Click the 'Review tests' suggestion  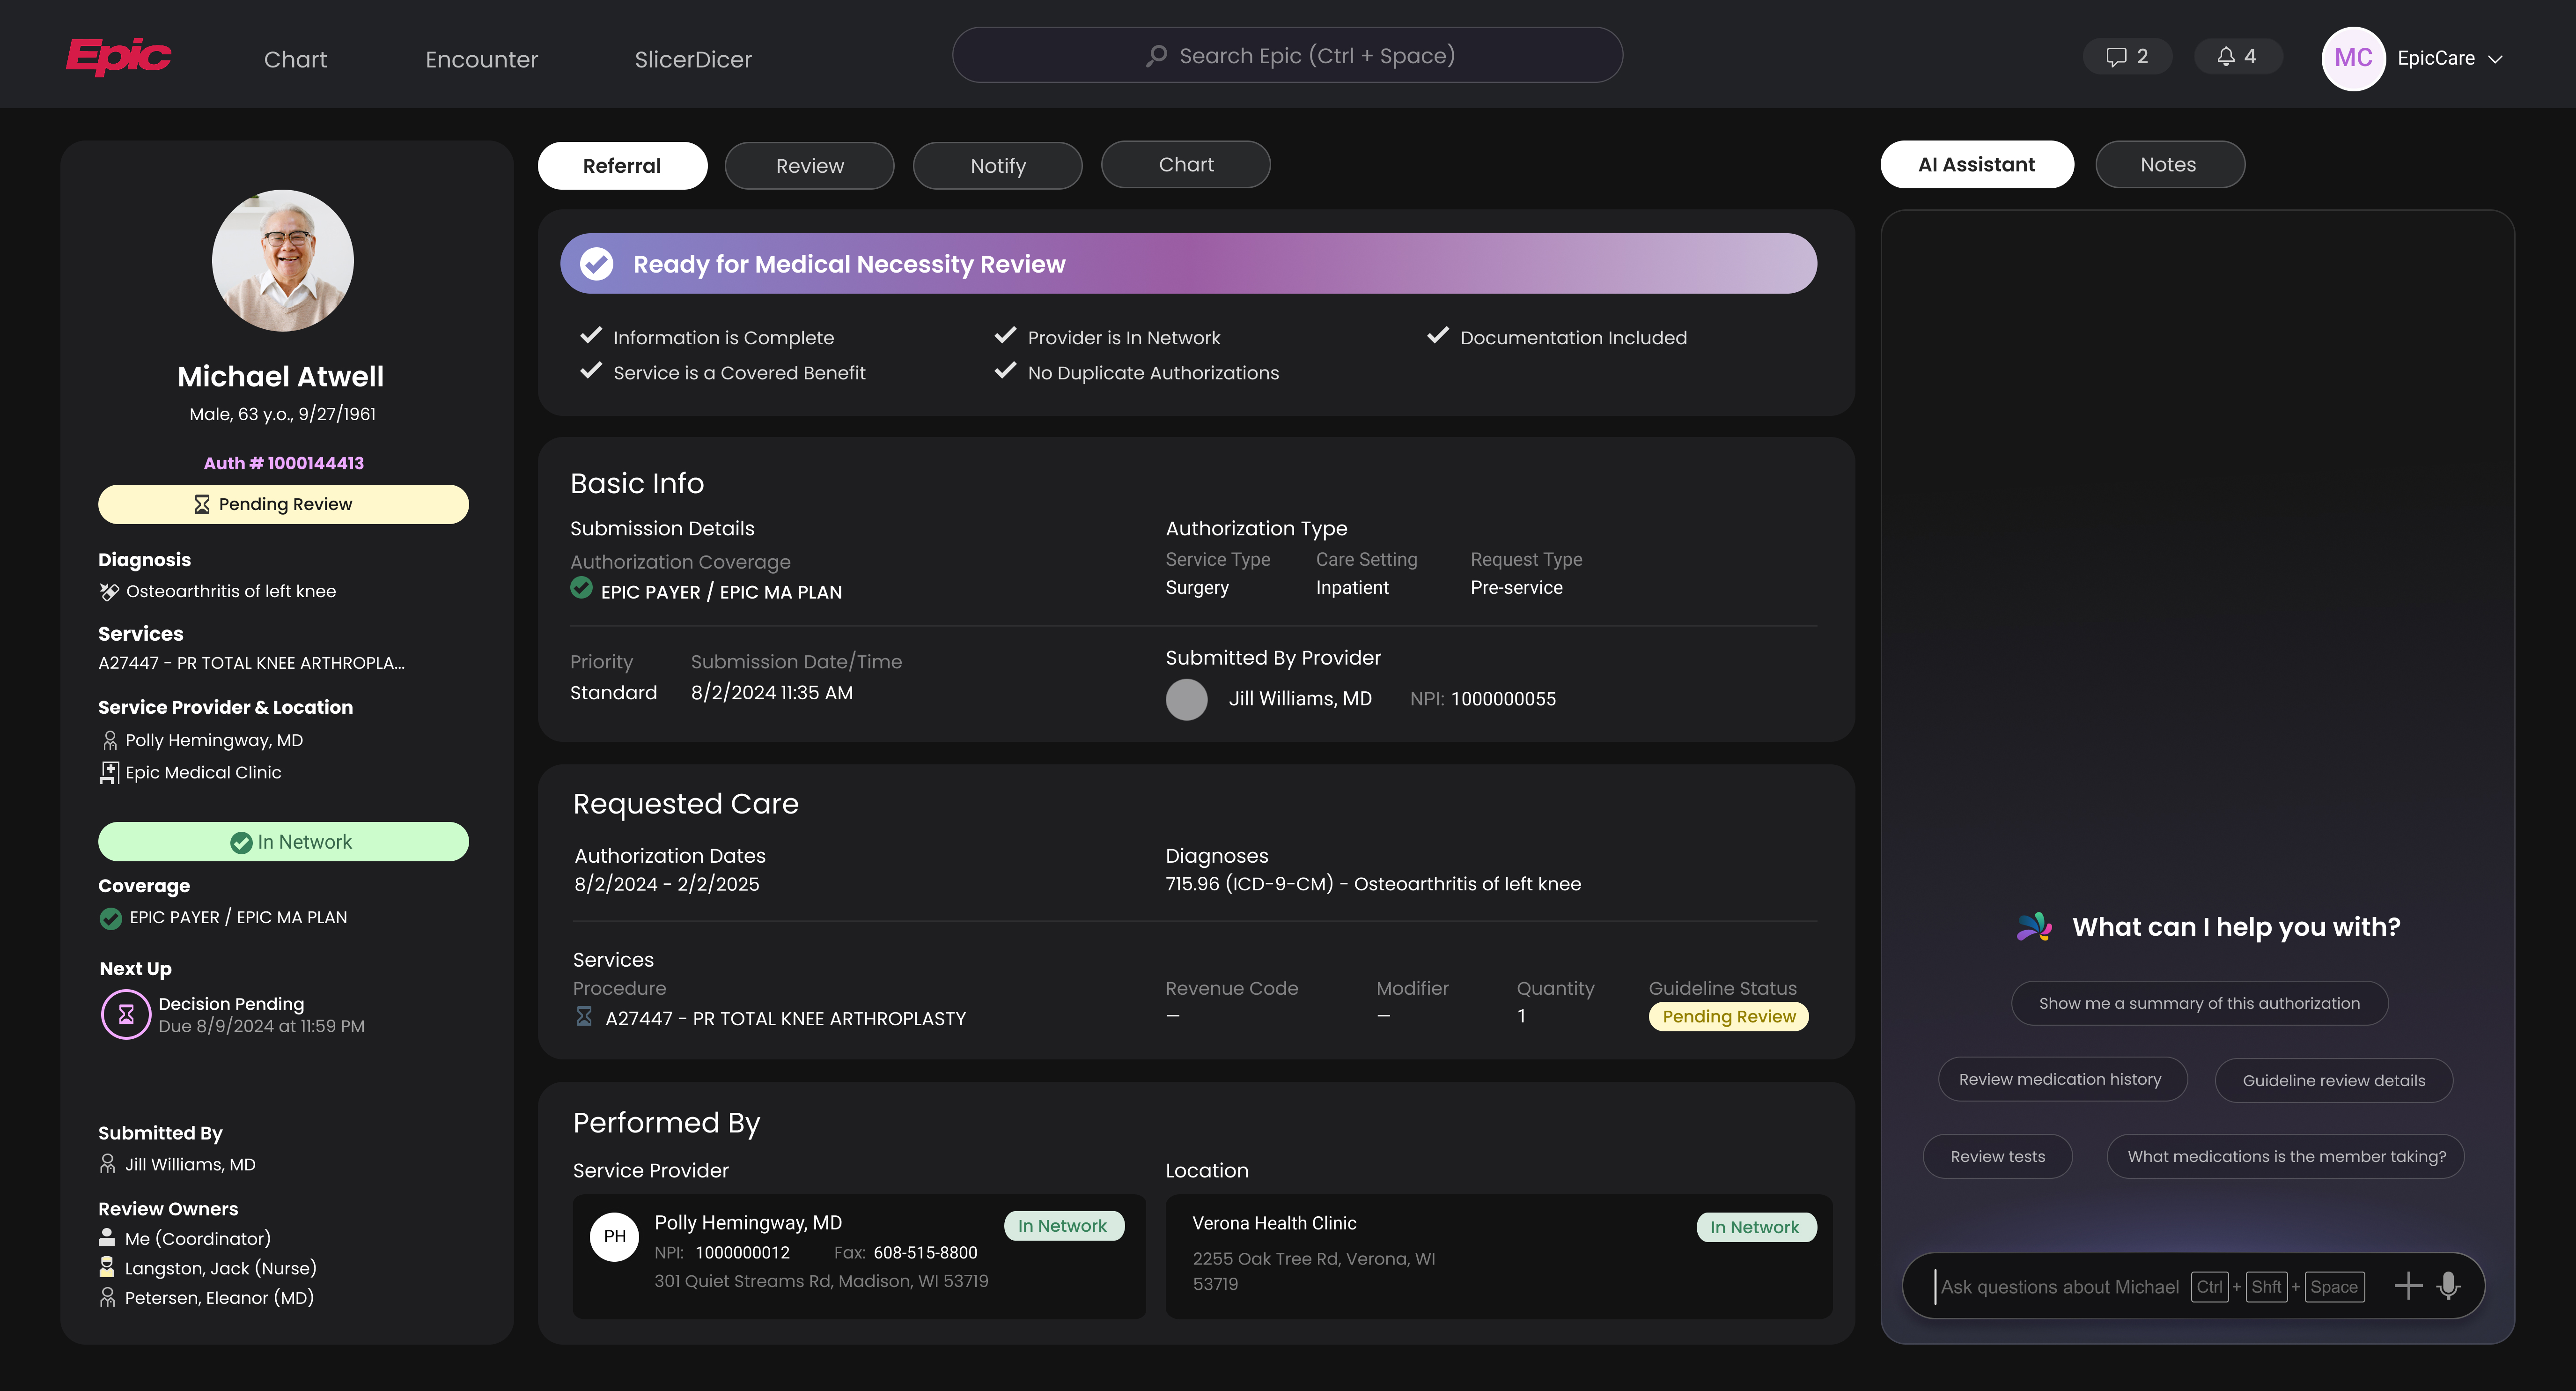pos(1998,1156)
